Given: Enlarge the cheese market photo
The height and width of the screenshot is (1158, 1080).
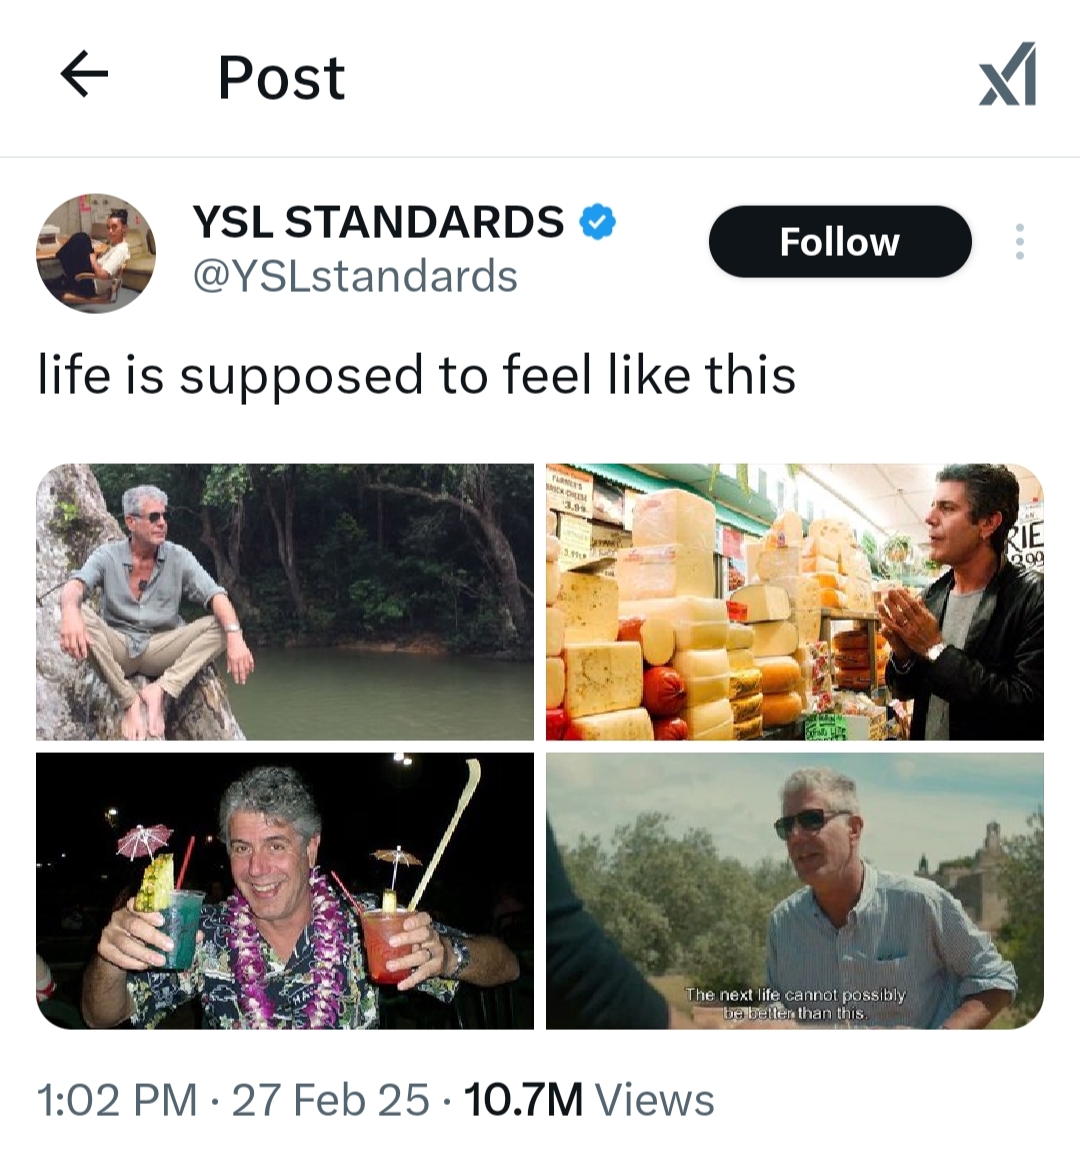Looking at the screenshot, I should coord(795,601).
